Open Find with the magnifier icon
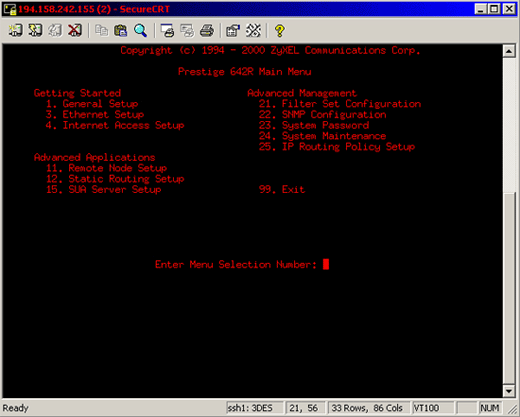This screenshot has width=520, height=417. coord(140,30)
